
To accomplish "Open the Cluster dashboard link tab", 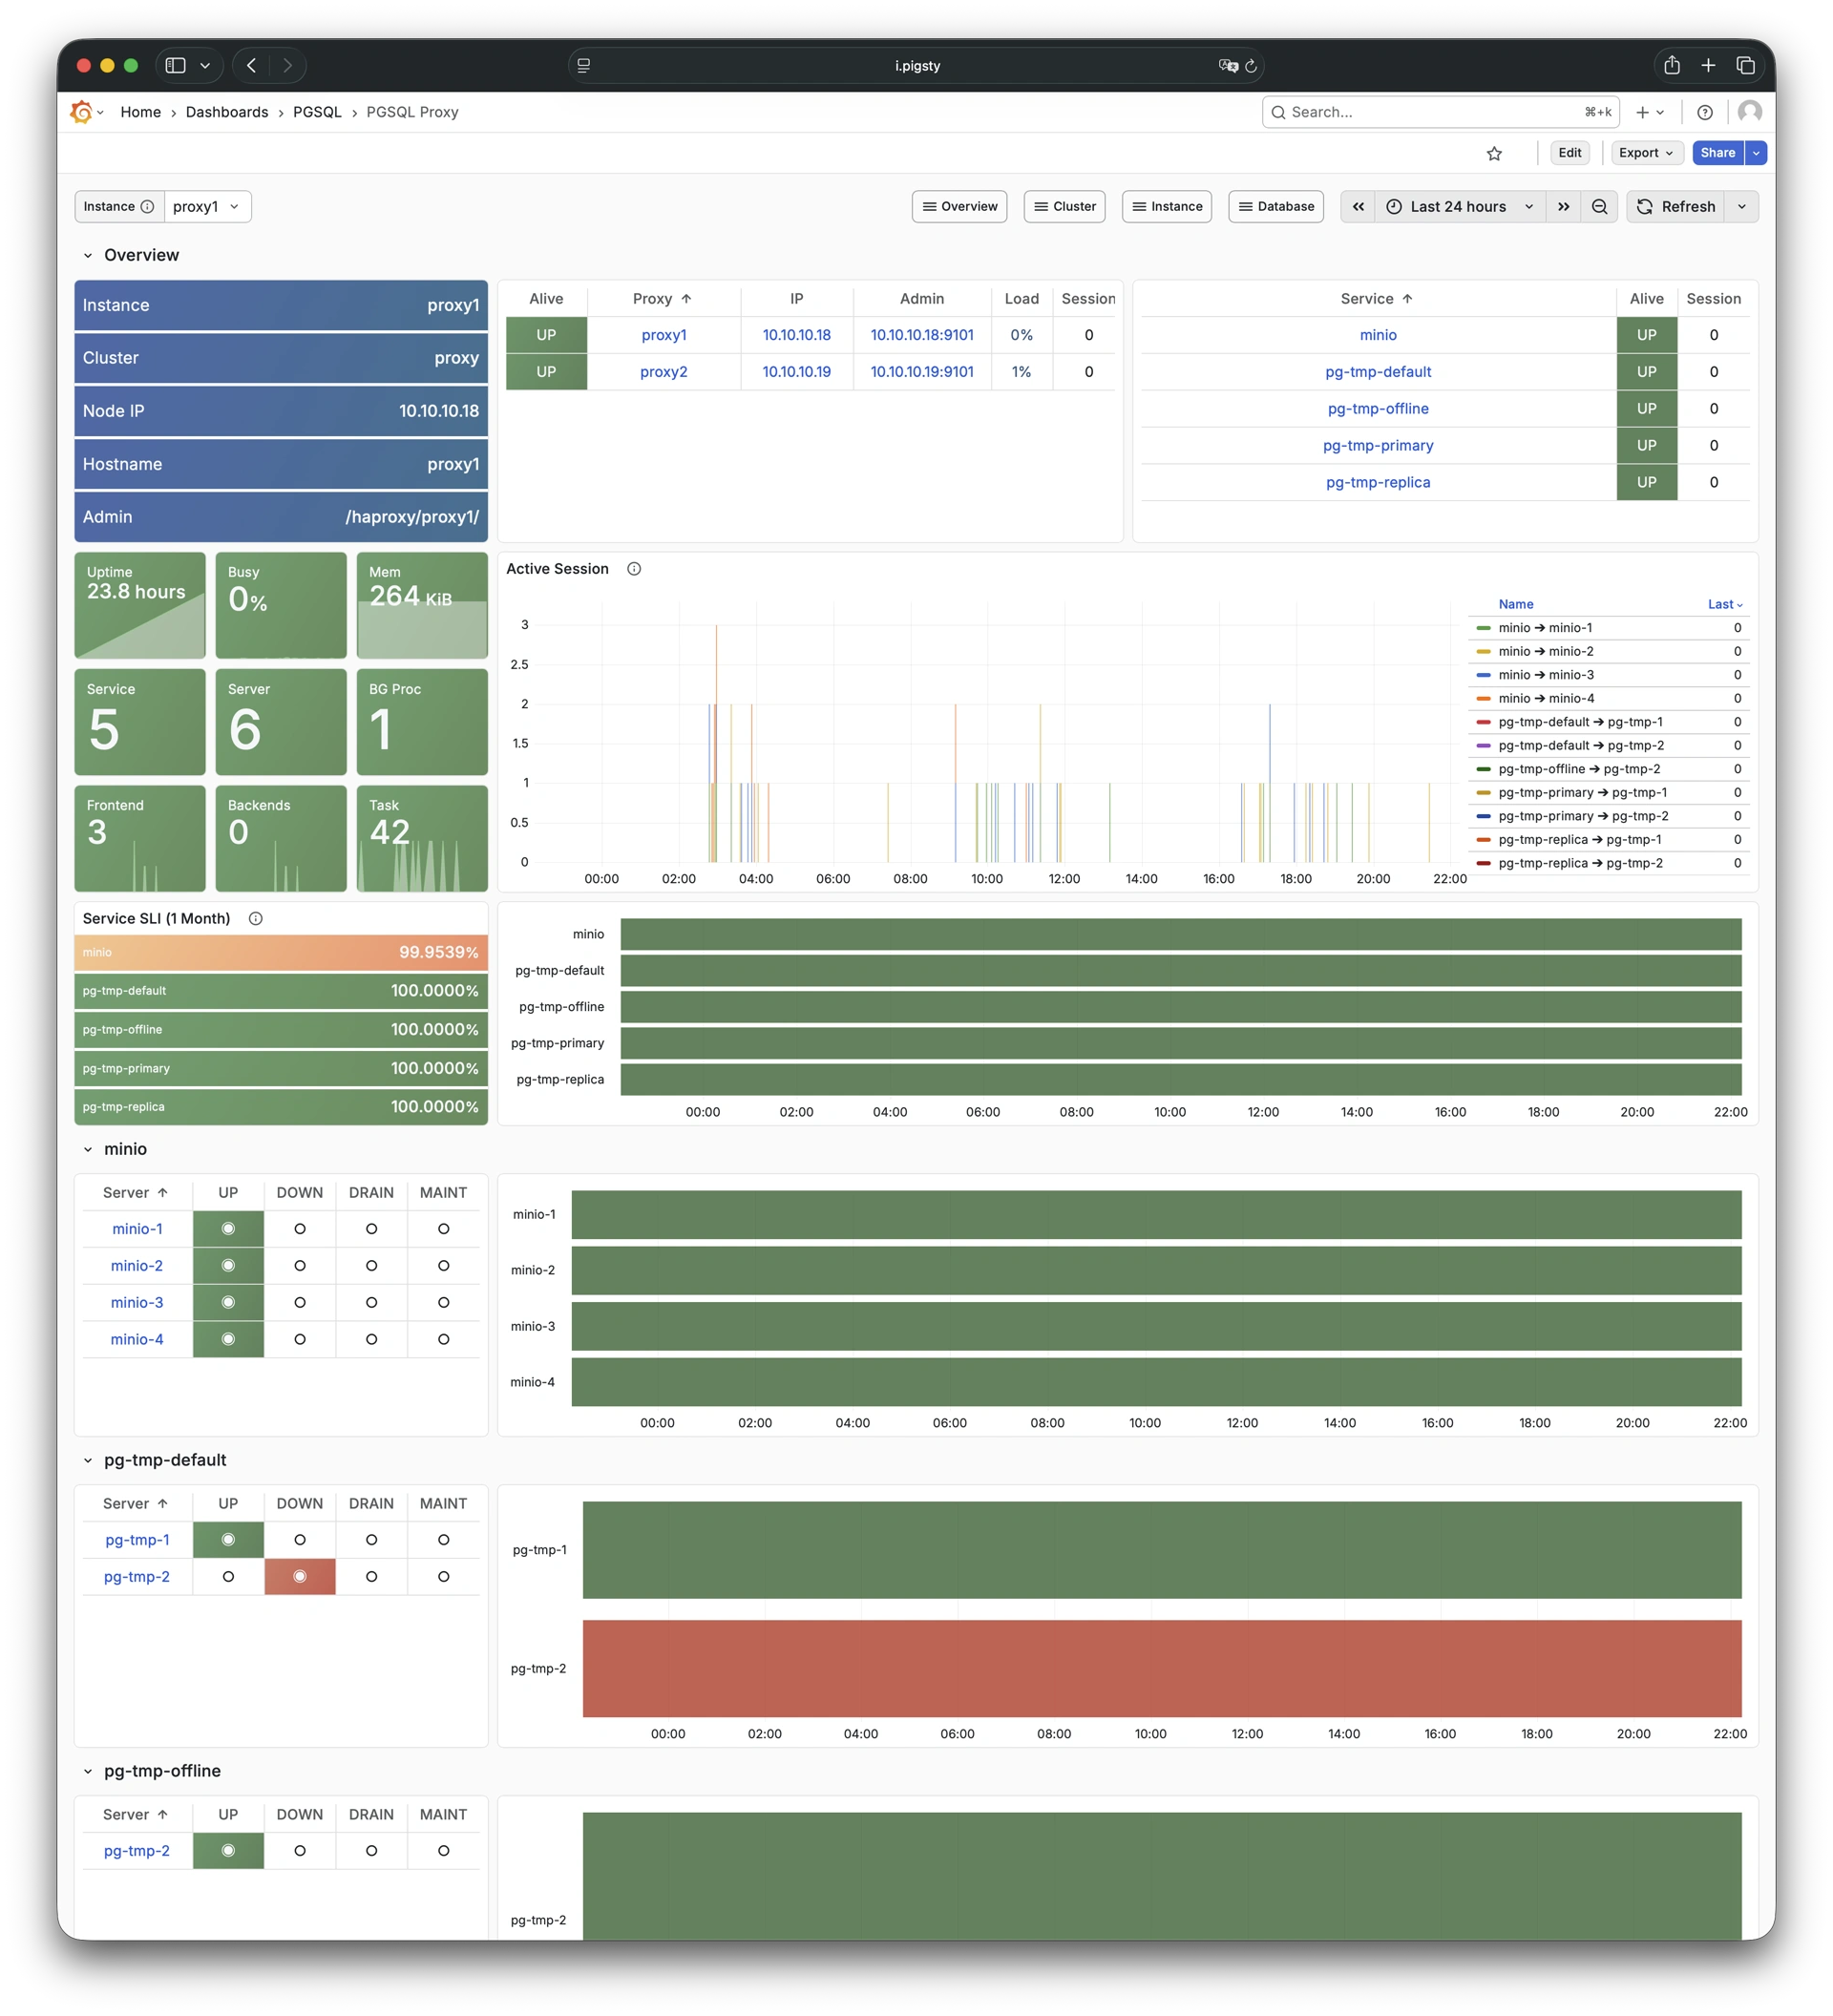I will point(1064,207).
